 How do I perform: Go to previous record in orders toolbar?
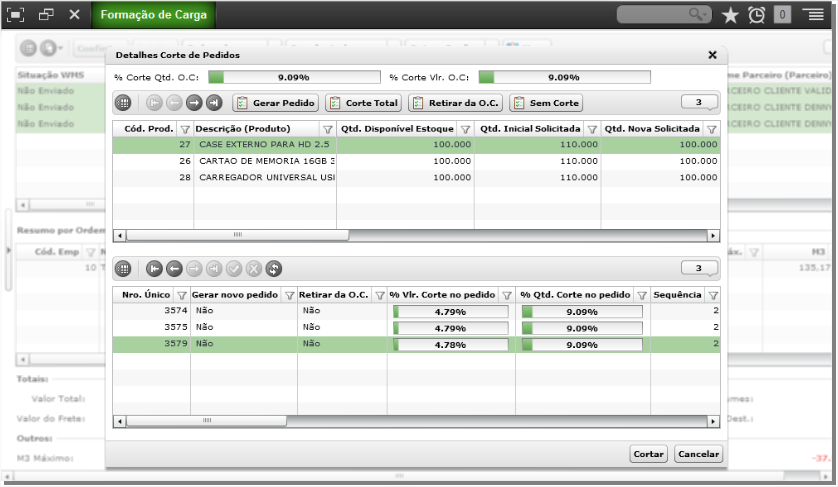point(174,269)
